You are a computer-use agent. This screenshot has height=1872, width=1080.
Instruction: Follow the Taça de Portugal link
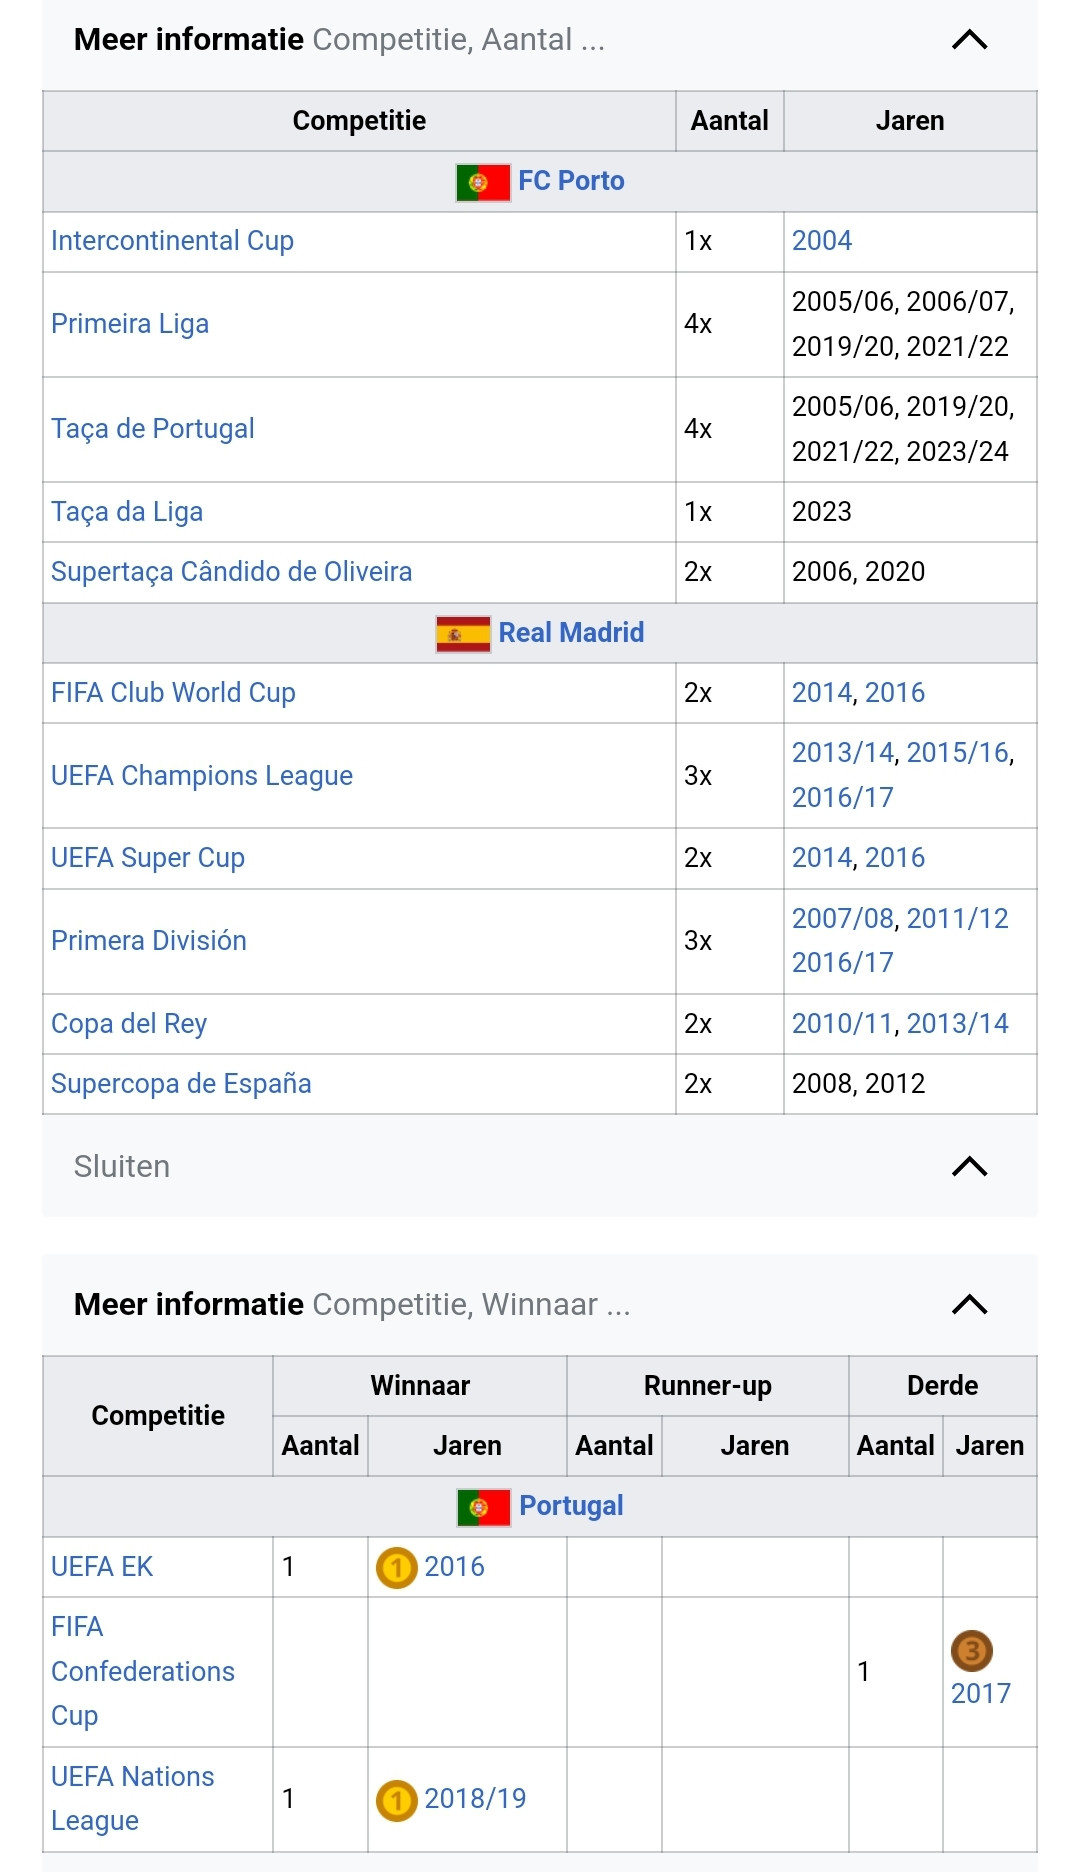click(152, 429)
